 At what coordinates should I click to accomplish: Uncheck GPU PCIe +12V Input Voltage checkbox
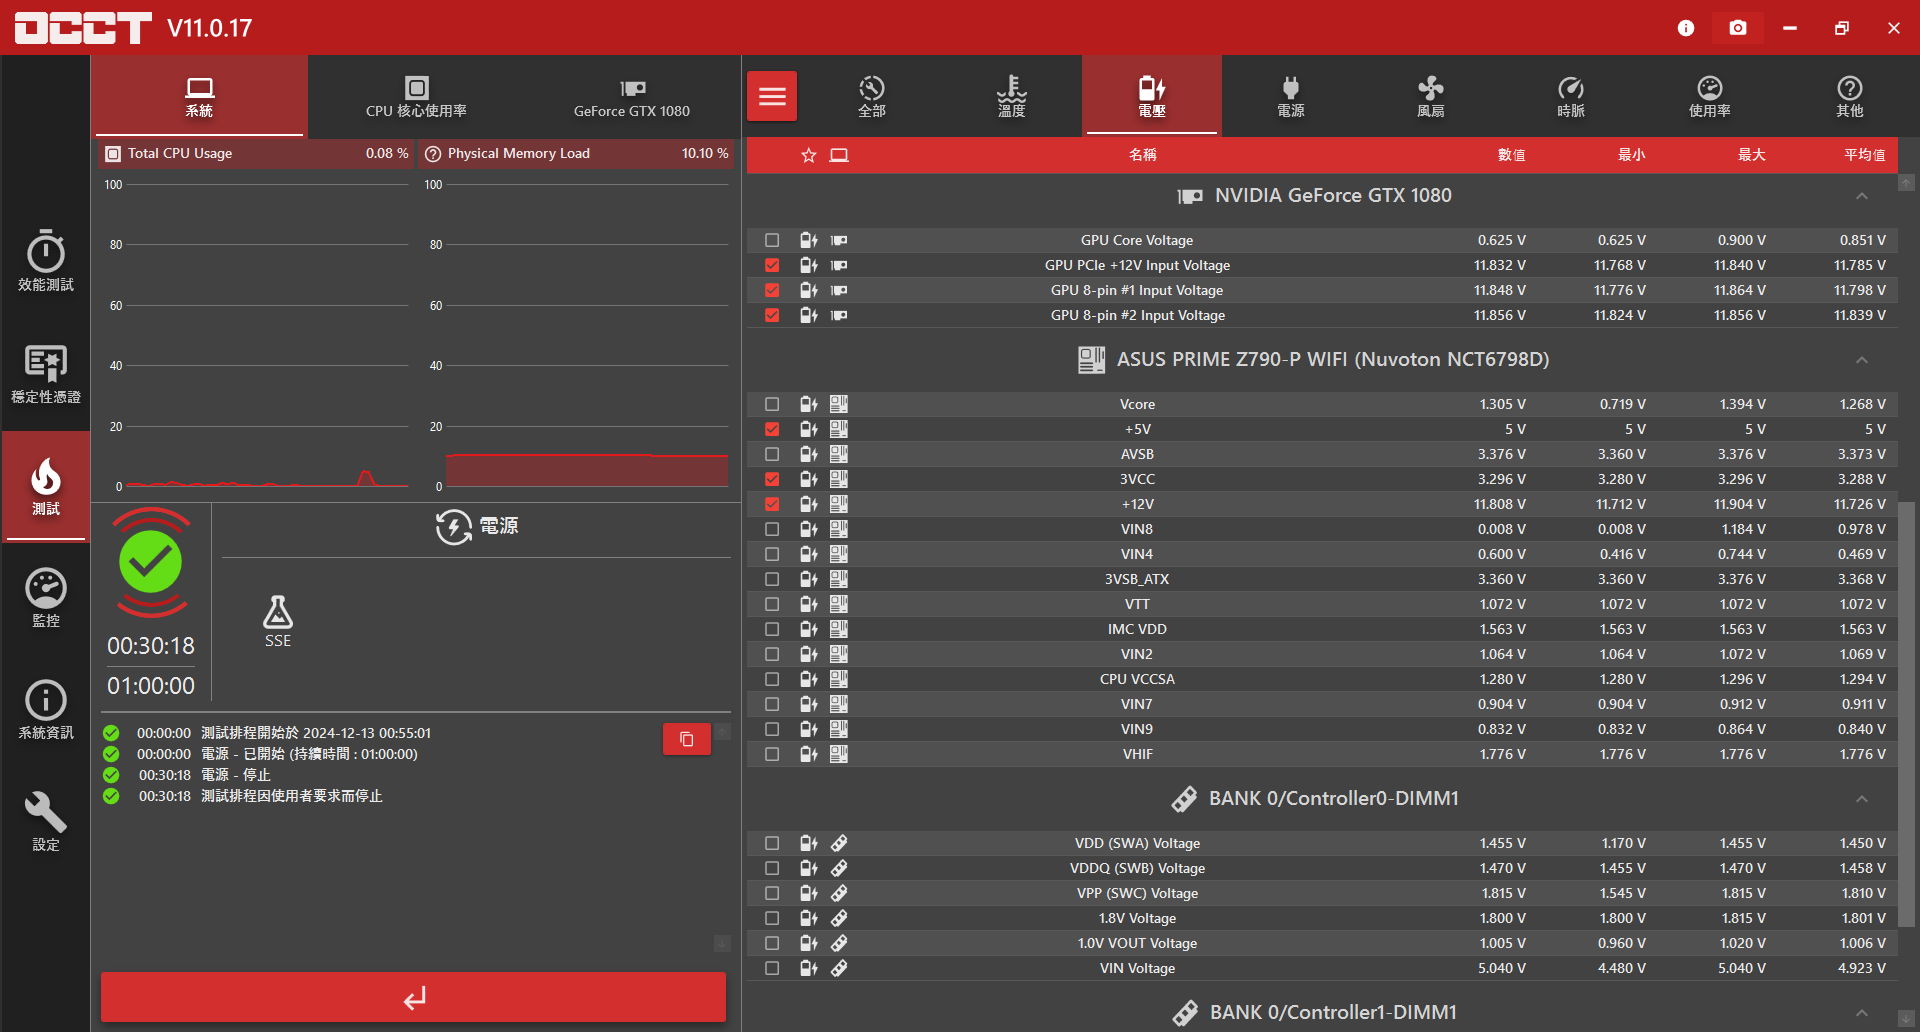click(x=772, y=265)
